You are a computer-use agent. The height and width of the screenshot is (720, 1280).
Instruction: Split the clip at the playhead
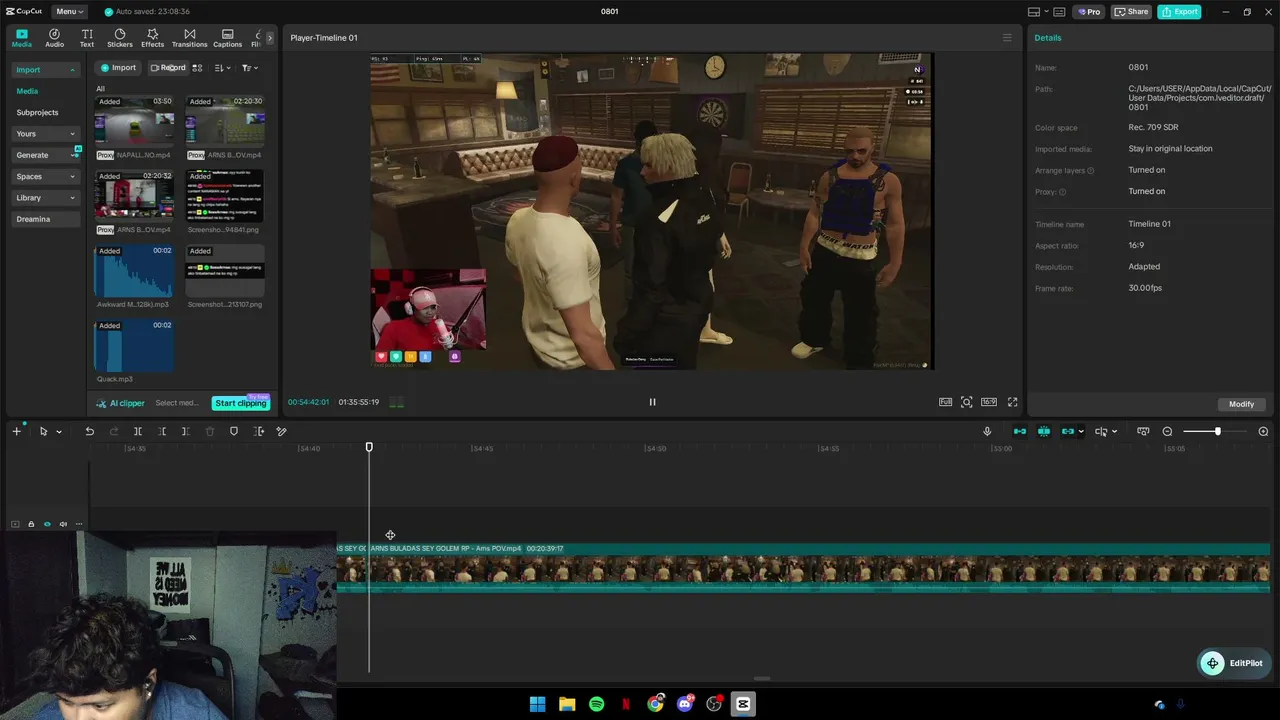[x=138, y=431]
